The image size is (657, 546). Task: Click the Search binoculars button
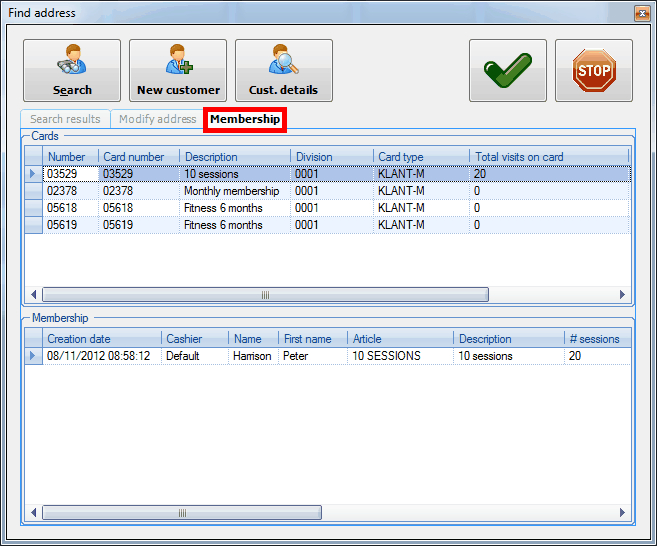click(72, 70)
